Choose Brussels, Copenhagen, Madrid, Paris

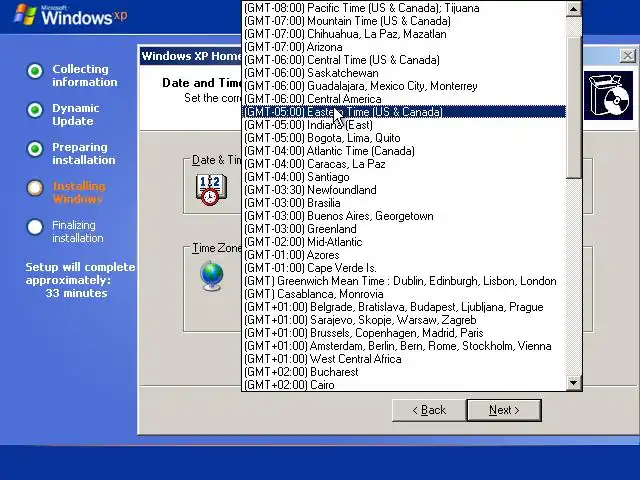tap(404, 333)
